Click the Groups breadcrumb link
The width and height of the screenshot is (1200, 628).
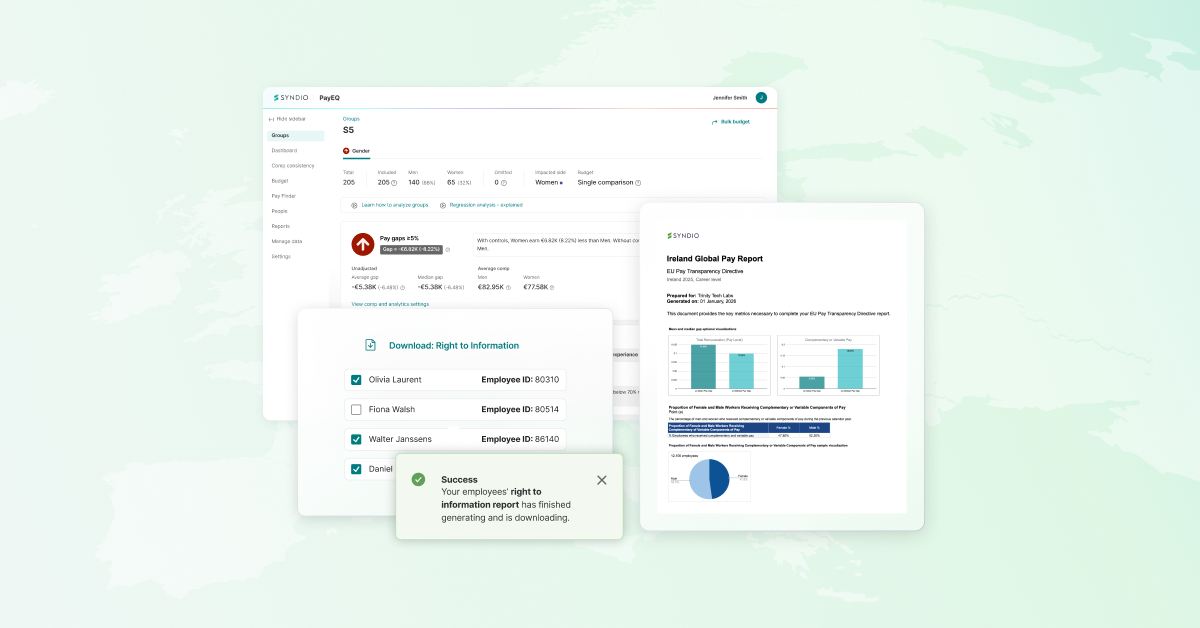pyautogui.click(x=351, y=119)
